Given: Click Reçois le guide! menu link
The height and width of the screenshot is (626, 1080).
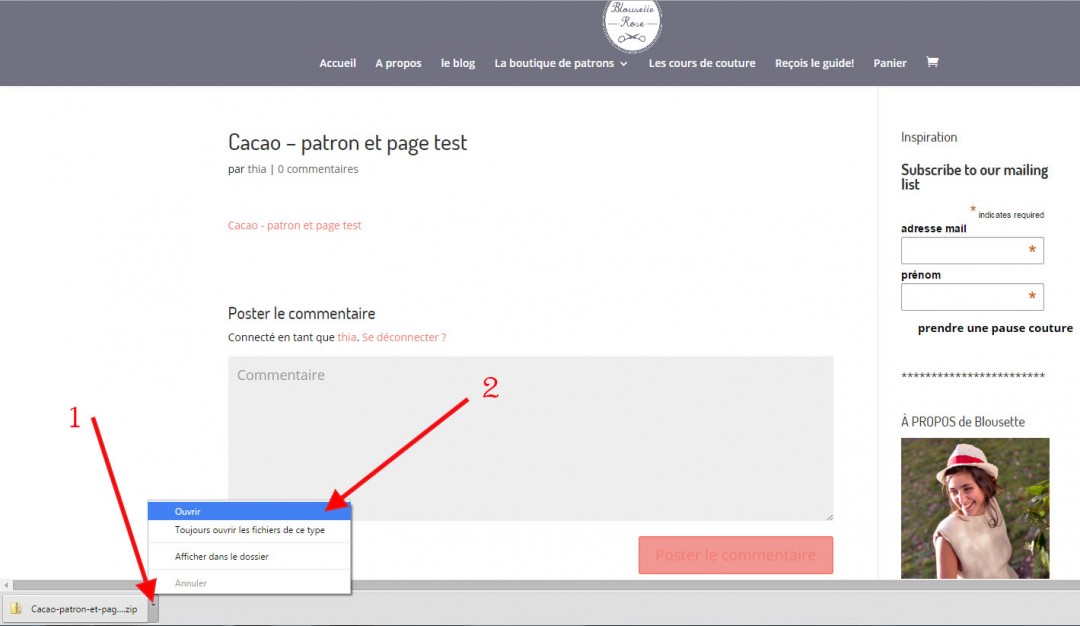Looking at the screenshot, I should 814,63.
